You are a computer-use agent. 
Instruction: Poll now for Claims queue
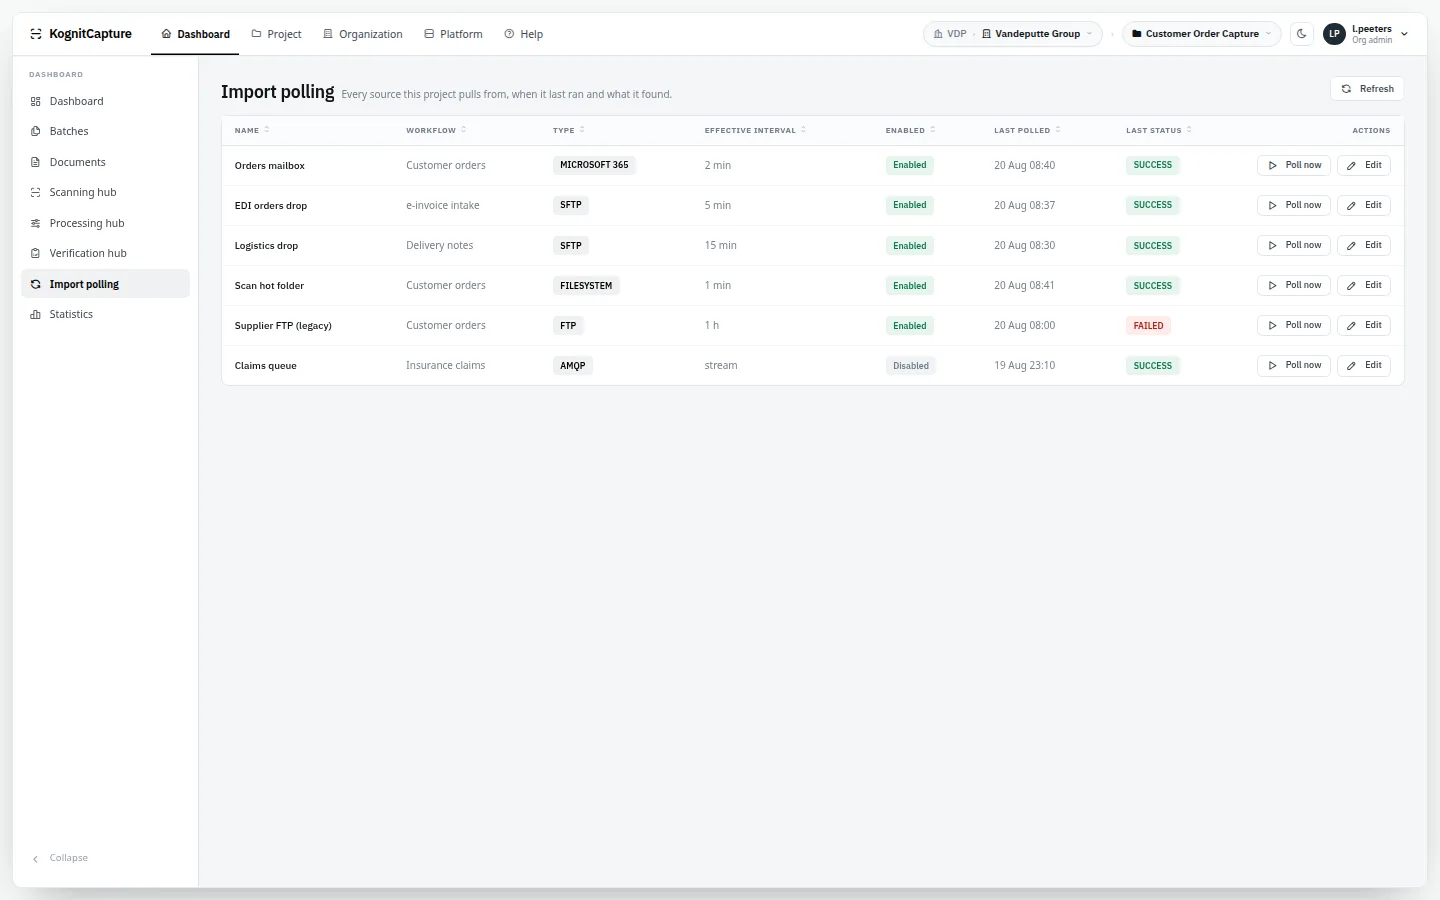coord(1294,365)
